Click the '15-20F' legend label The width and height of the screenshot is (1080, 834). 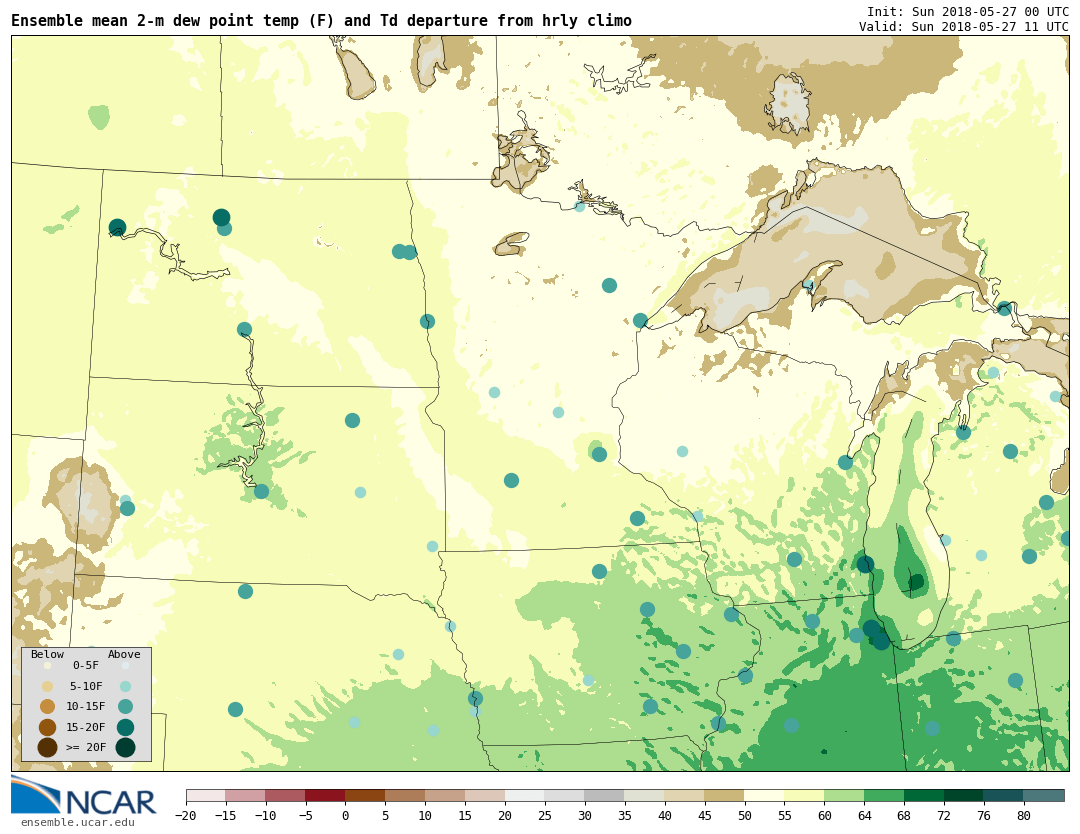(x=86, y=727)
